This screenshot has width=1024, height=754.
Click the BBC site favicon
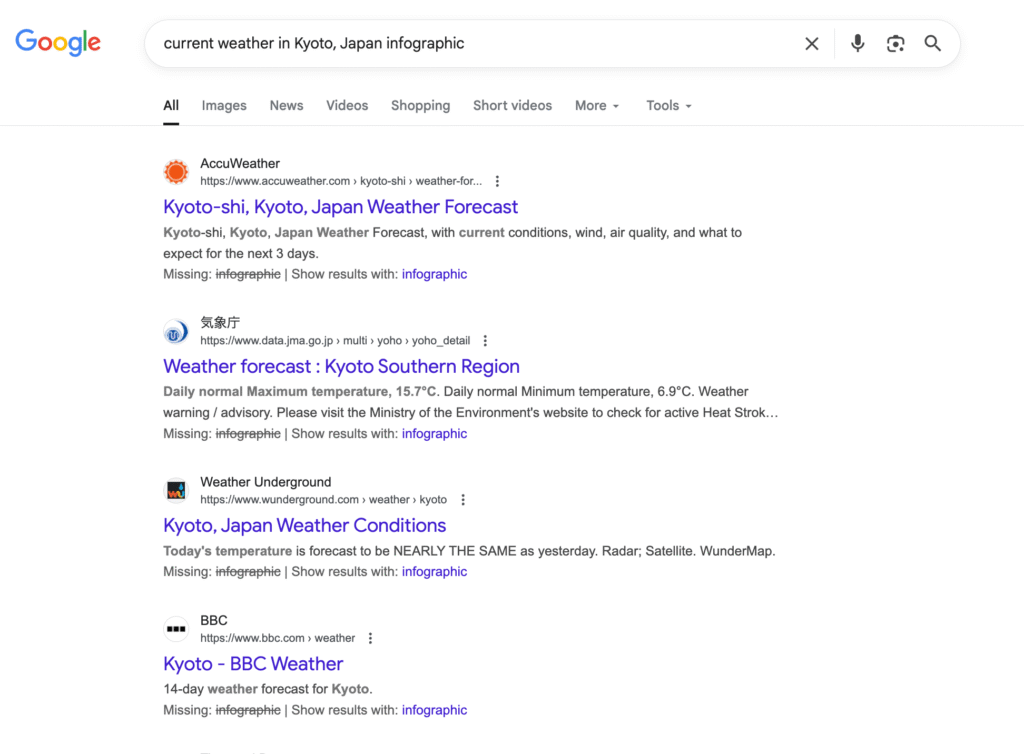tap(176, 629)
